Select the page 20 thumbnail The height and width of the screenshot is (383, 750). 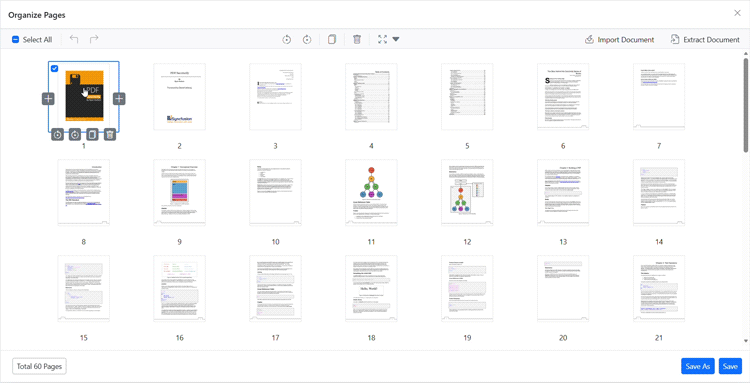click(x=563, y=288)
